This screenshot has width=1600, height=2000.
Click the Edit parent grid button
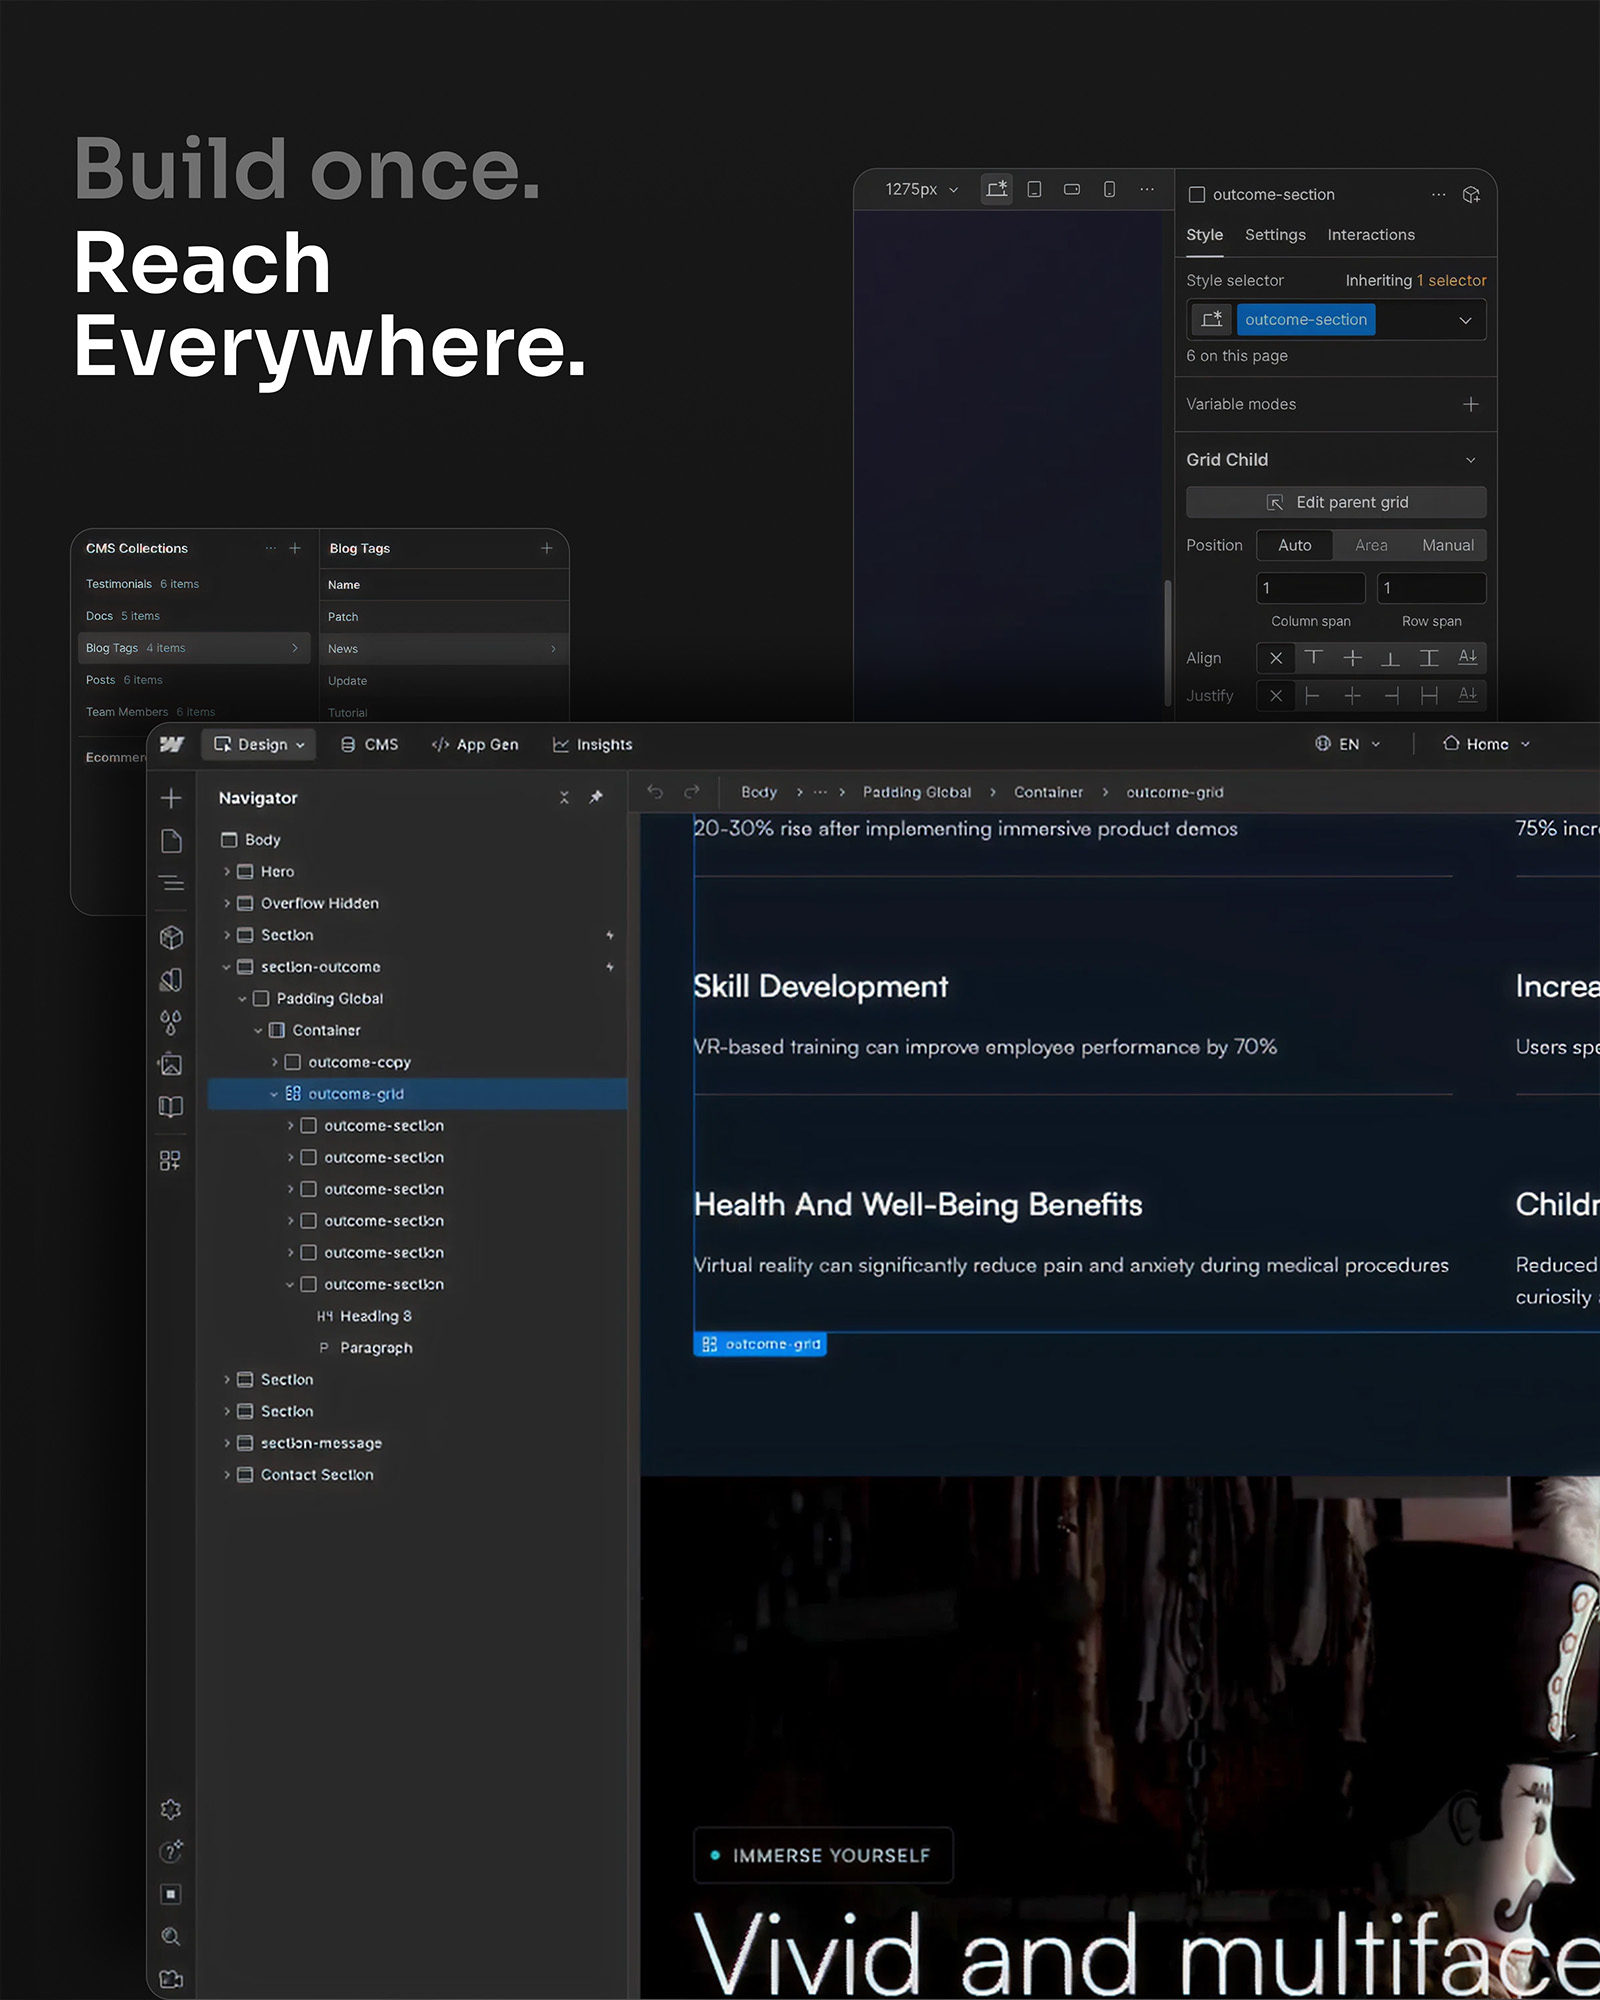[1335, 502]
